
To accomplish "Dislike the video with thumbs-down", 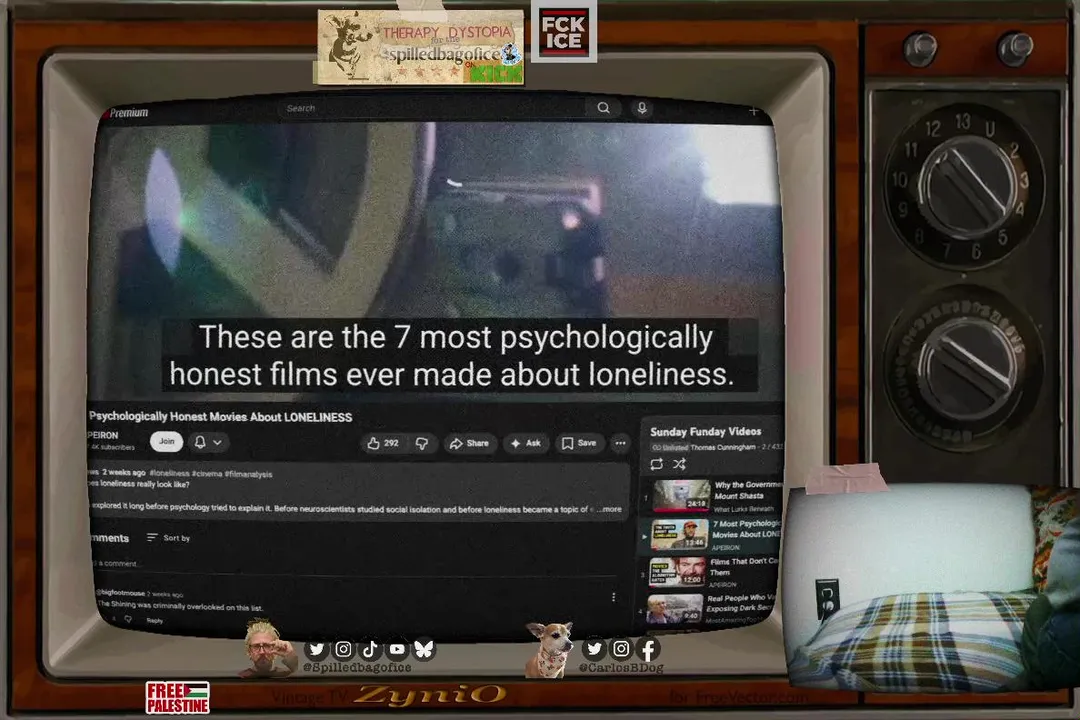I will (422, 443).
